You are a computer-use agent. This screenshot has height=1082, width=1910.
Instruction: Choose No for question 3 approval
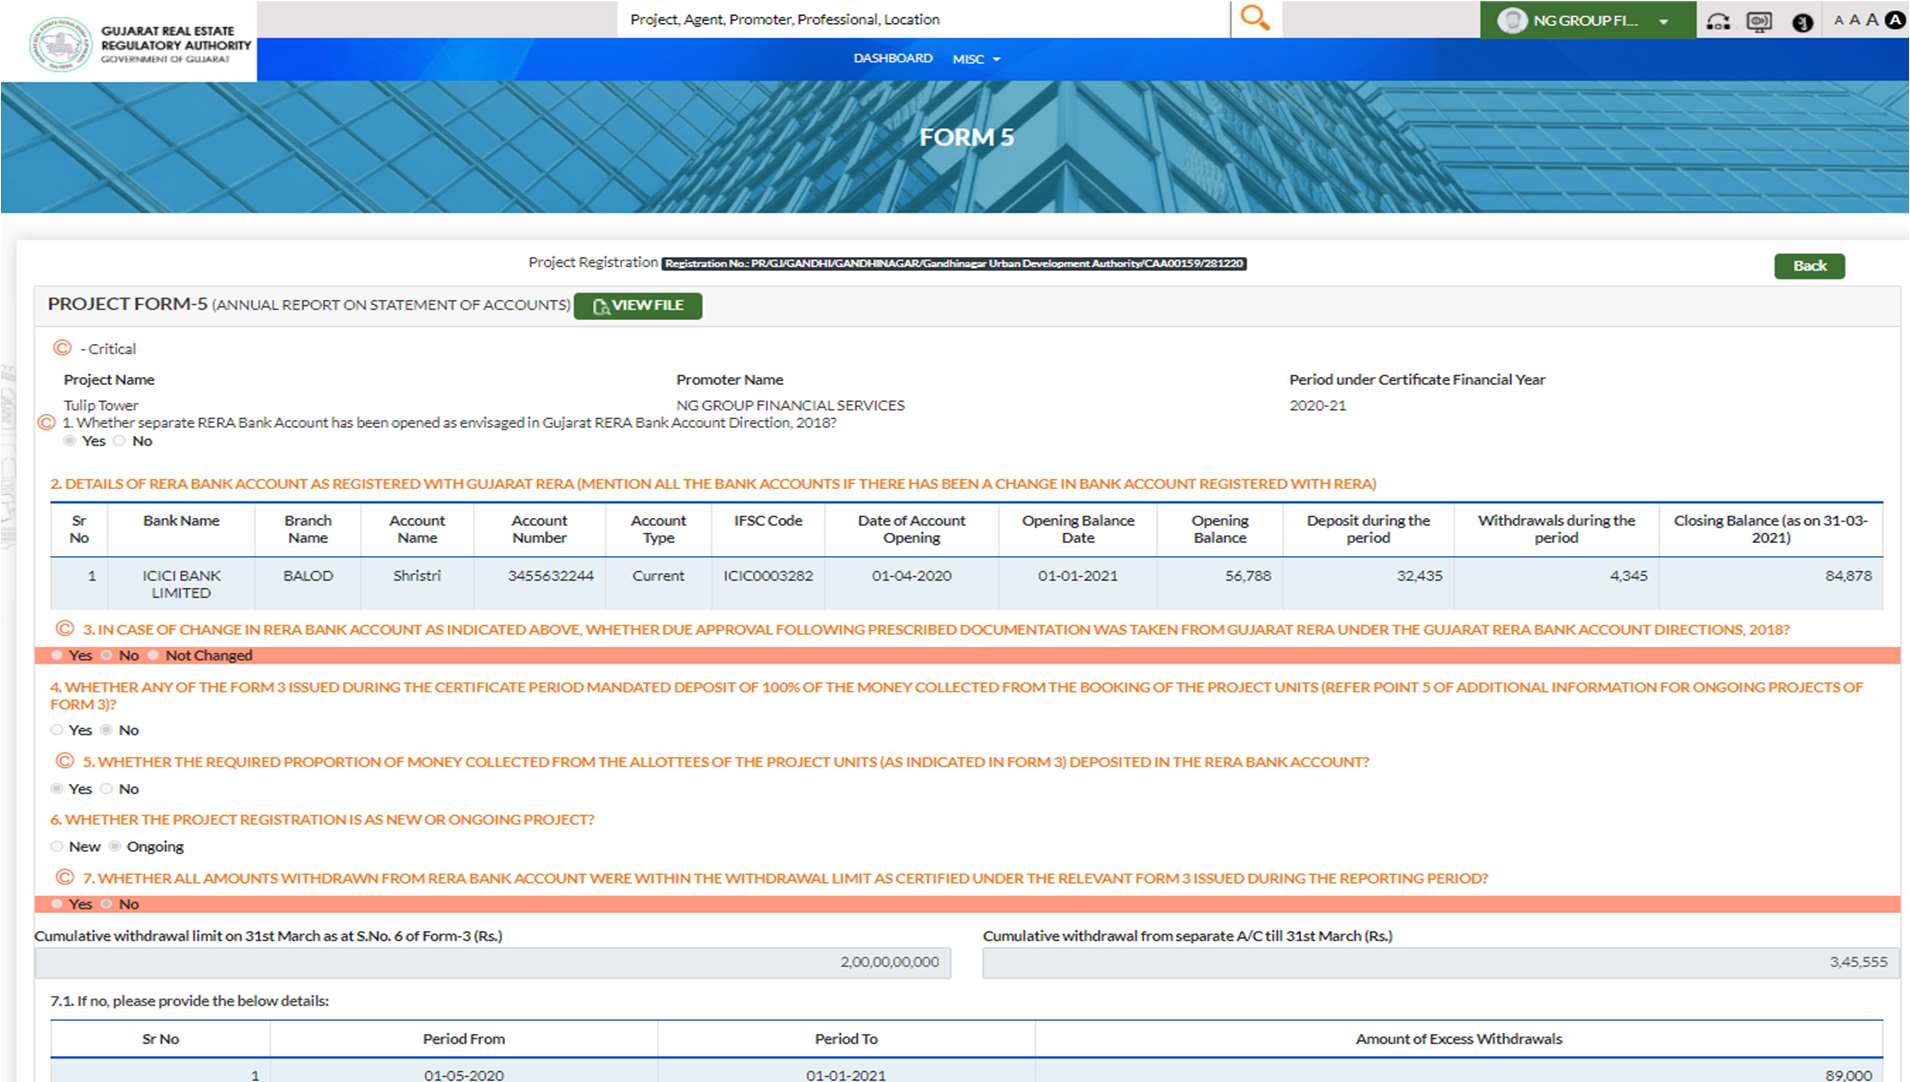click(x=106, y=655)
